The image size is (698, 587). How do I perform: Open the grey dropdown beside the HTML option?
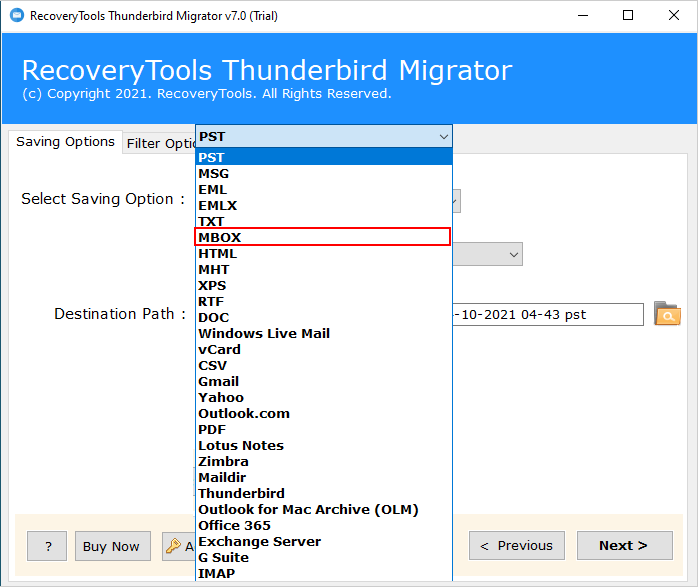coord(487,255)
